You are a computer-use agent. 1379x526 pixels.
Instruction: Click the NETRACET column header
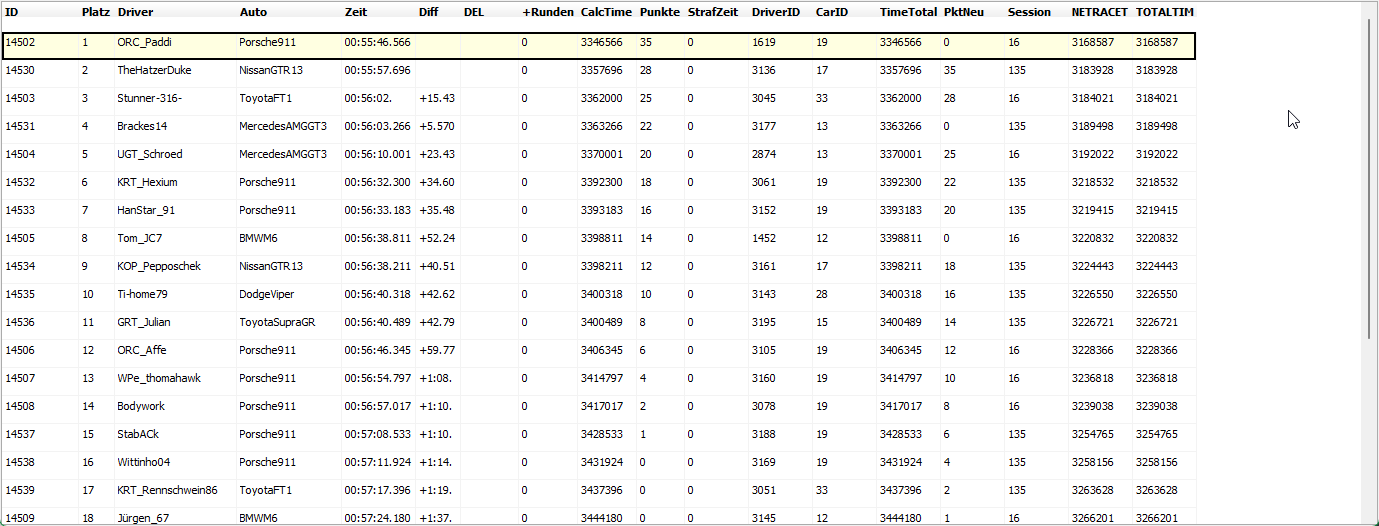(1099, 12)
